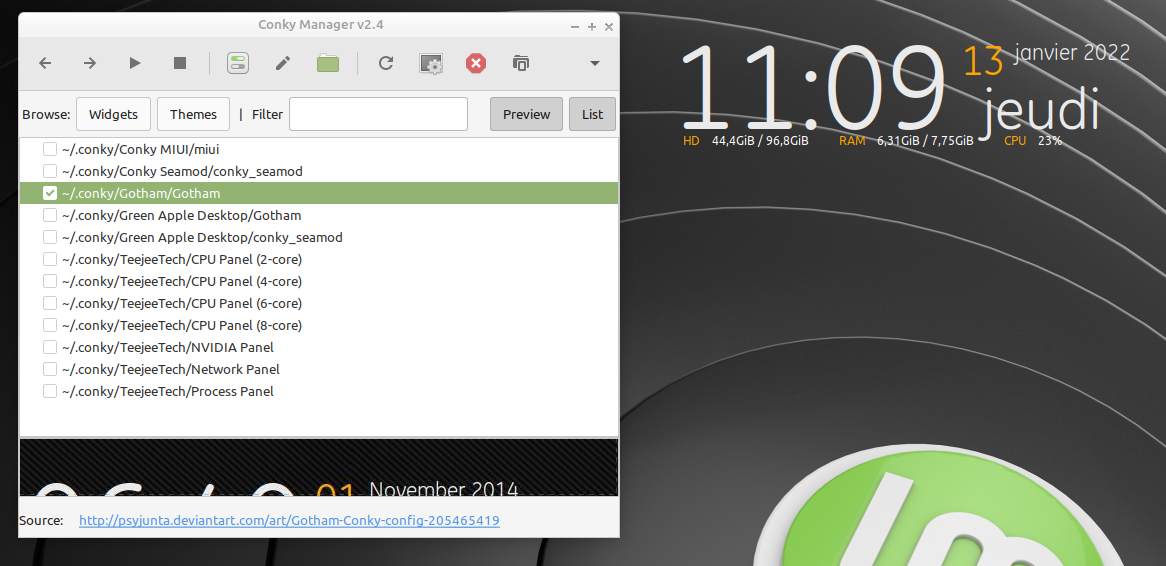Enable Conky MIUI/miui checkbox
Screen dimensions: 1166x566
tap(50, 149)
